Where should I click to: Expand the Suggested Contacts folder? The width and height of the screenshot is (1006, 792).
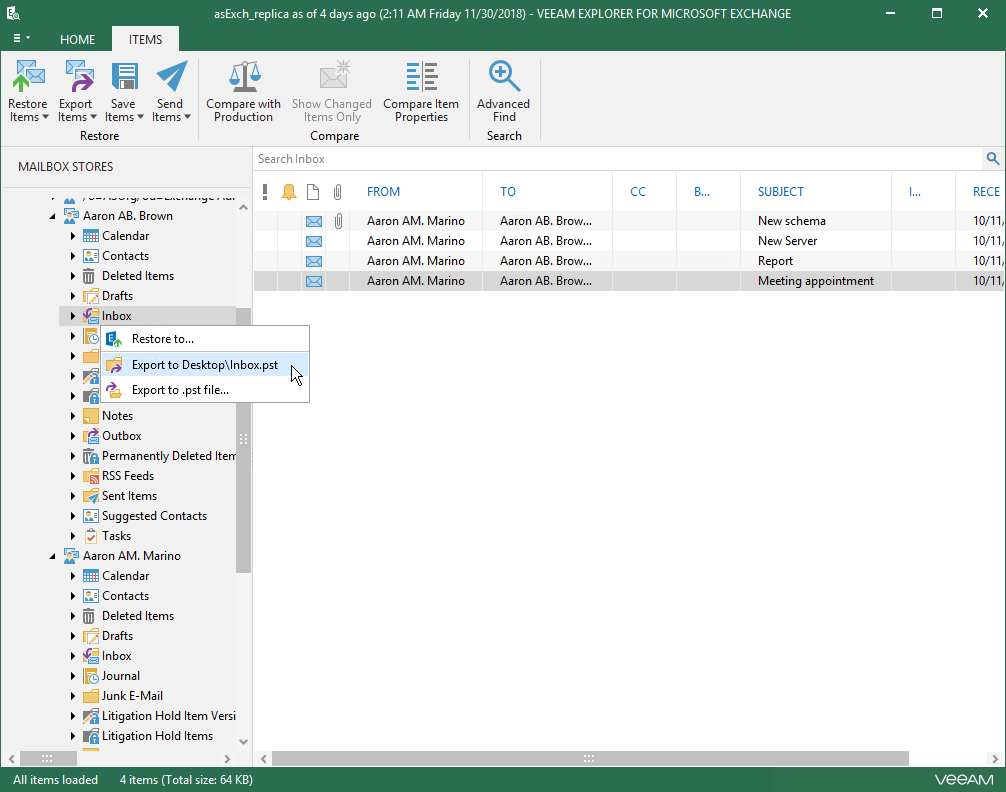pos(72,516)
